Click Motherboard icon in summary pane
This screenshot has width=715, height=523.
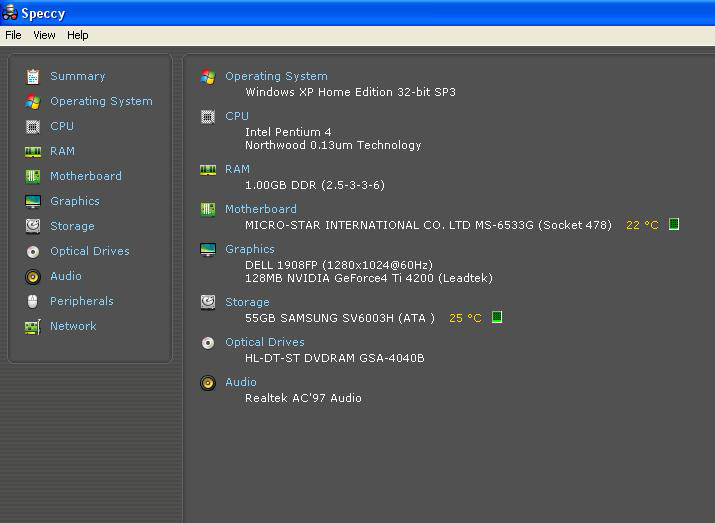[x=208, y=210]
